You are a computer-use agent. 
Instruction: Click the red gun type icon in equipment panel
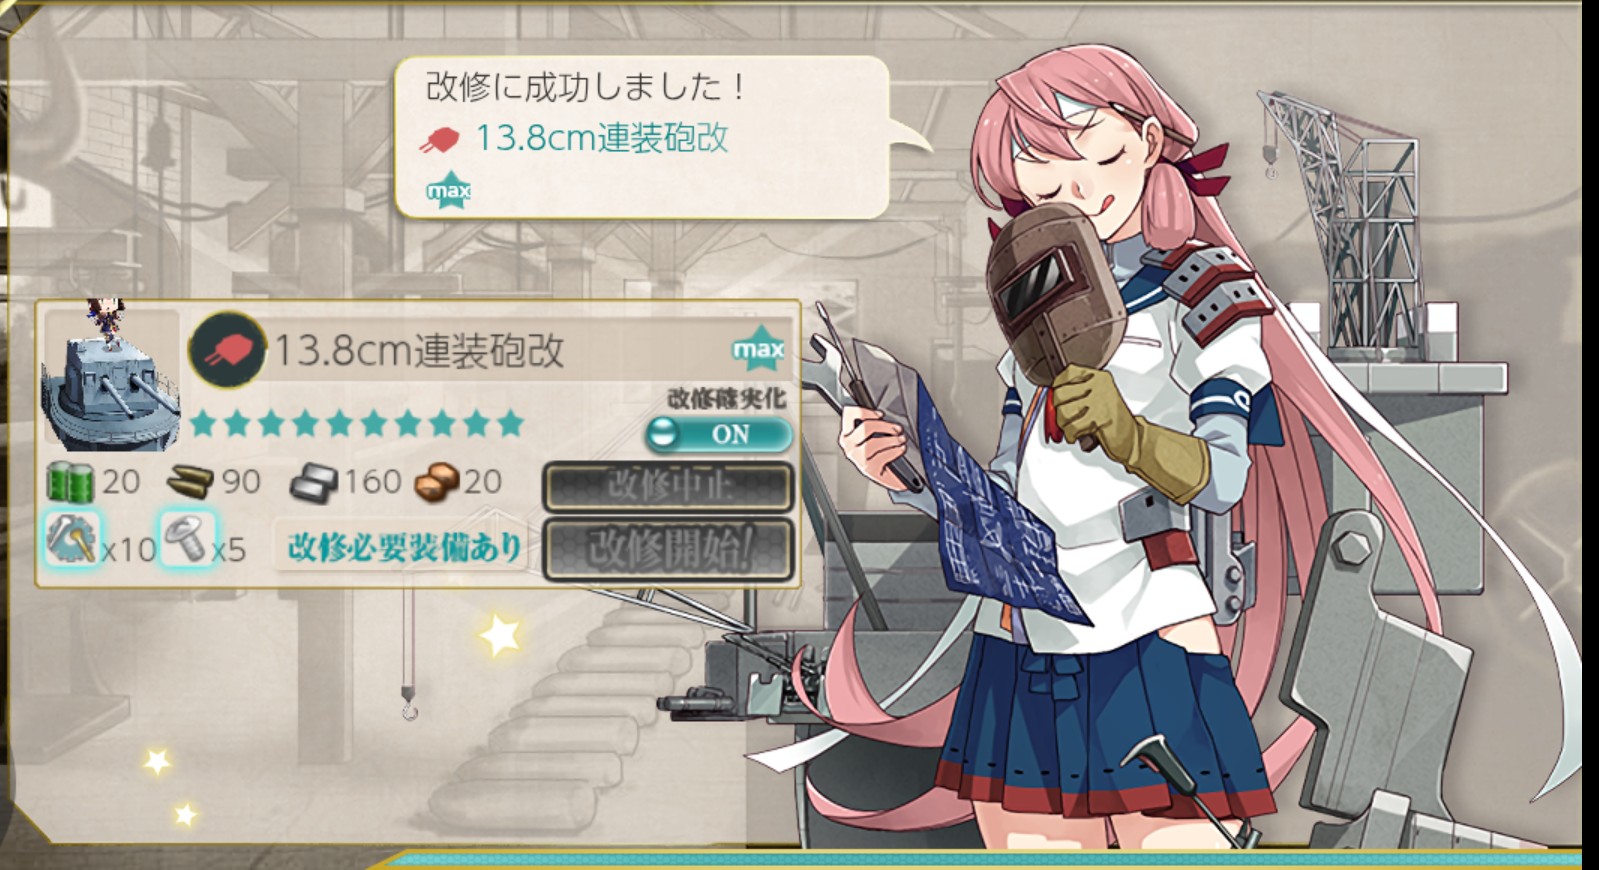(228, 350)
